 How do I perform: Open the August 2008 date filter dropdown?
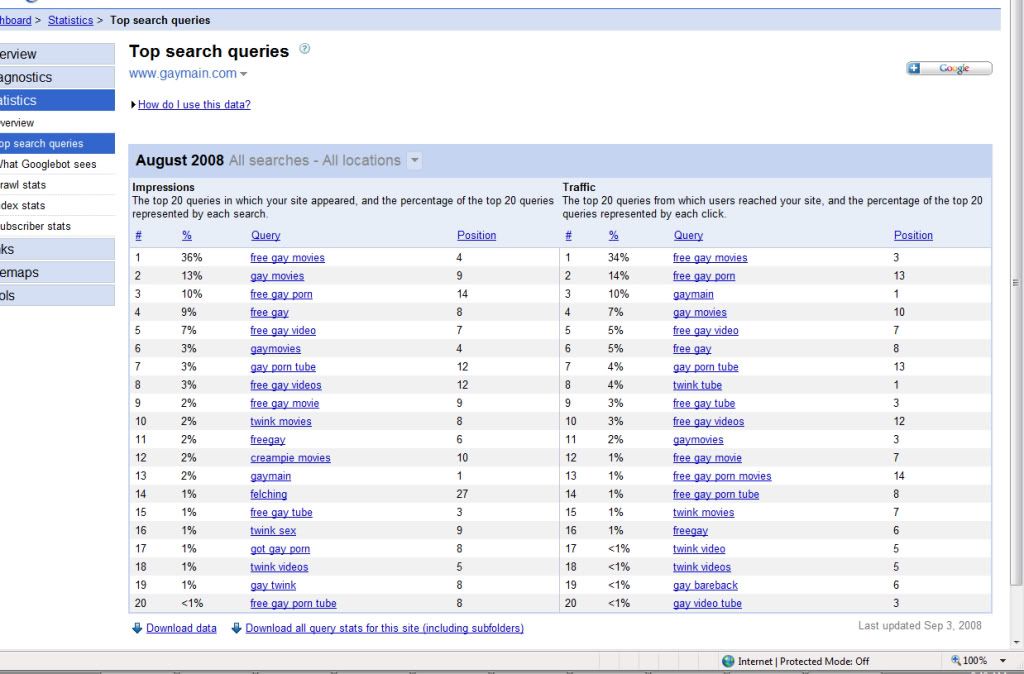415,161
